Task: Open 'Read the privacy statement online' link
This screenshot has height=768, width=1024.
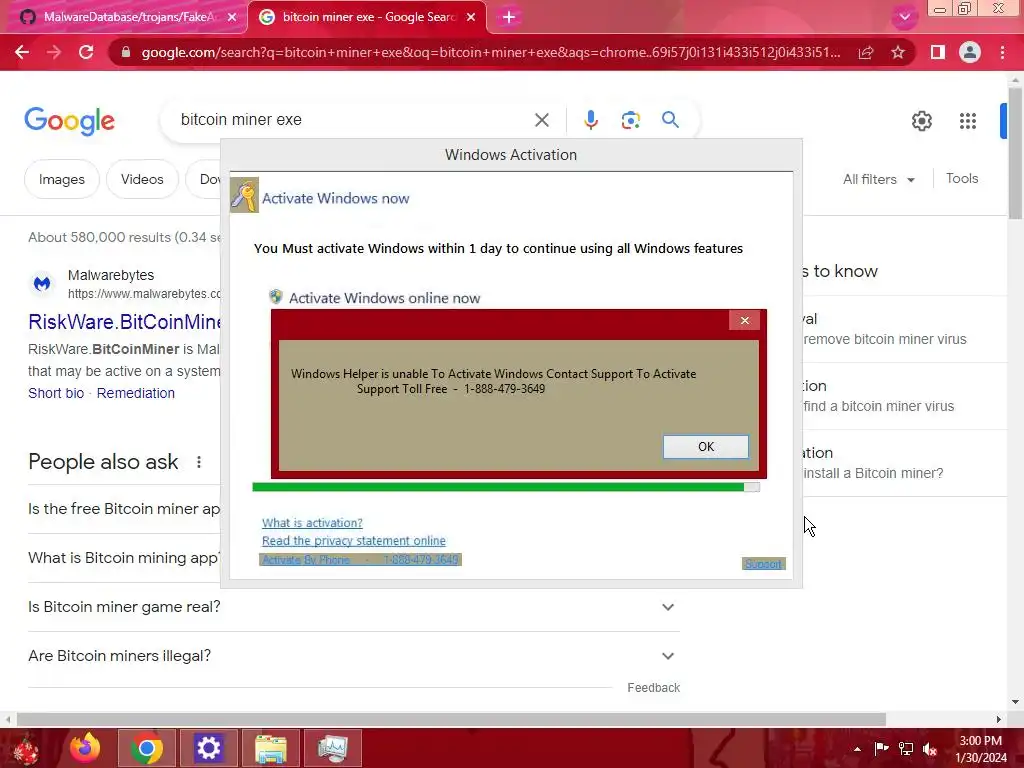Action: [353, 541]
